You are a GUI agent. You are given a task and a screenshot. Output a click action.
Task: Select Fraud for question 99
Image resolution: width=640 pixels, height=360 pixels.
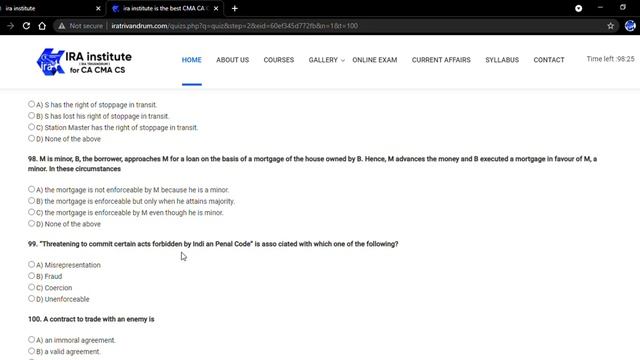click(x=31, y=276)
